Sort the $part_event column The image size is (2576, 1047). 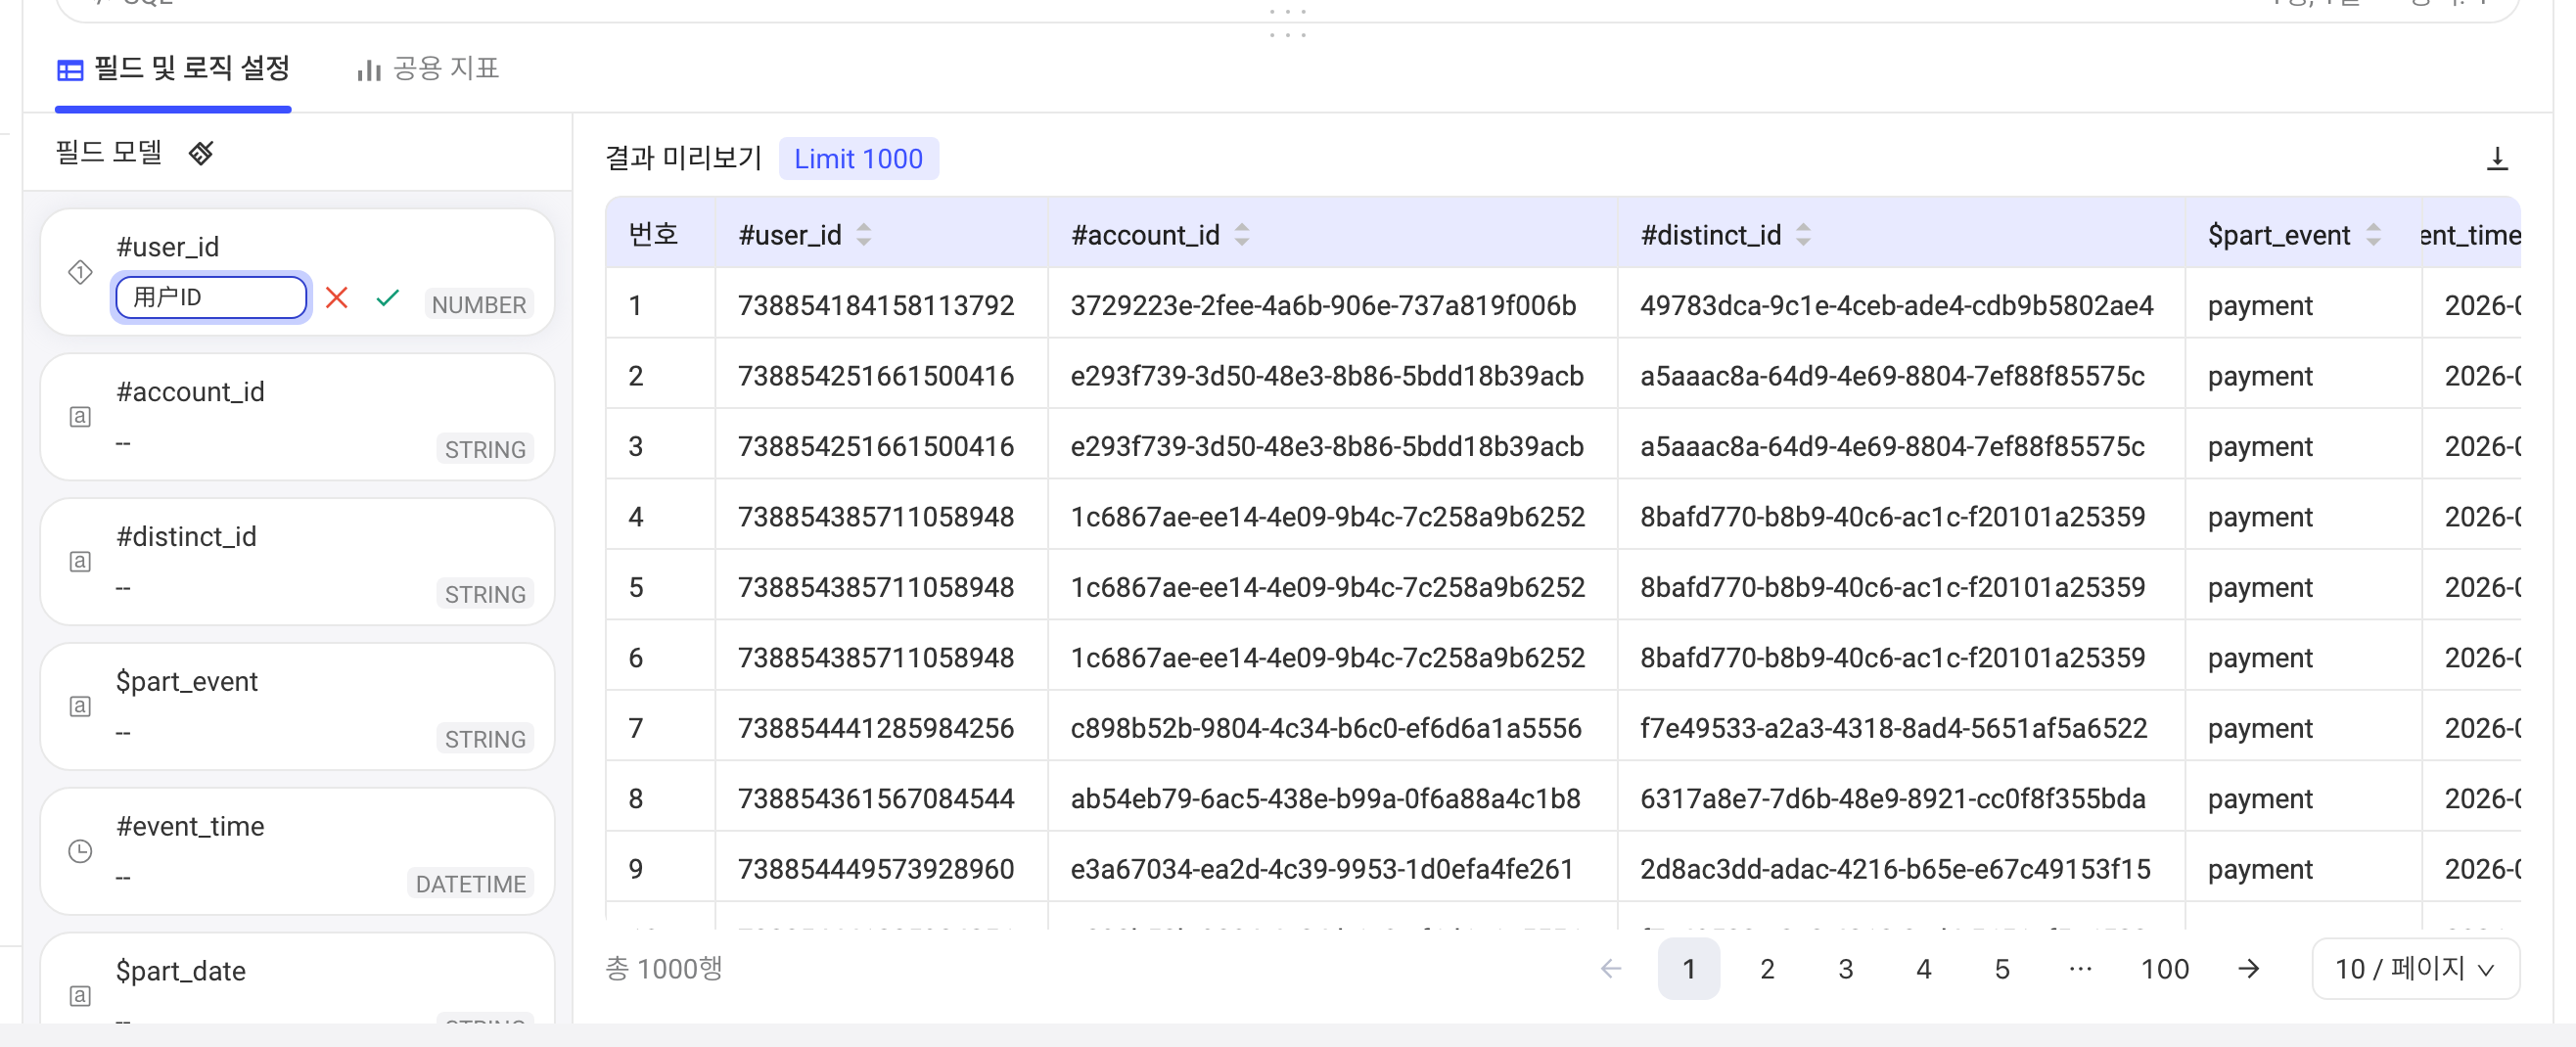(x=2373, y=235)
